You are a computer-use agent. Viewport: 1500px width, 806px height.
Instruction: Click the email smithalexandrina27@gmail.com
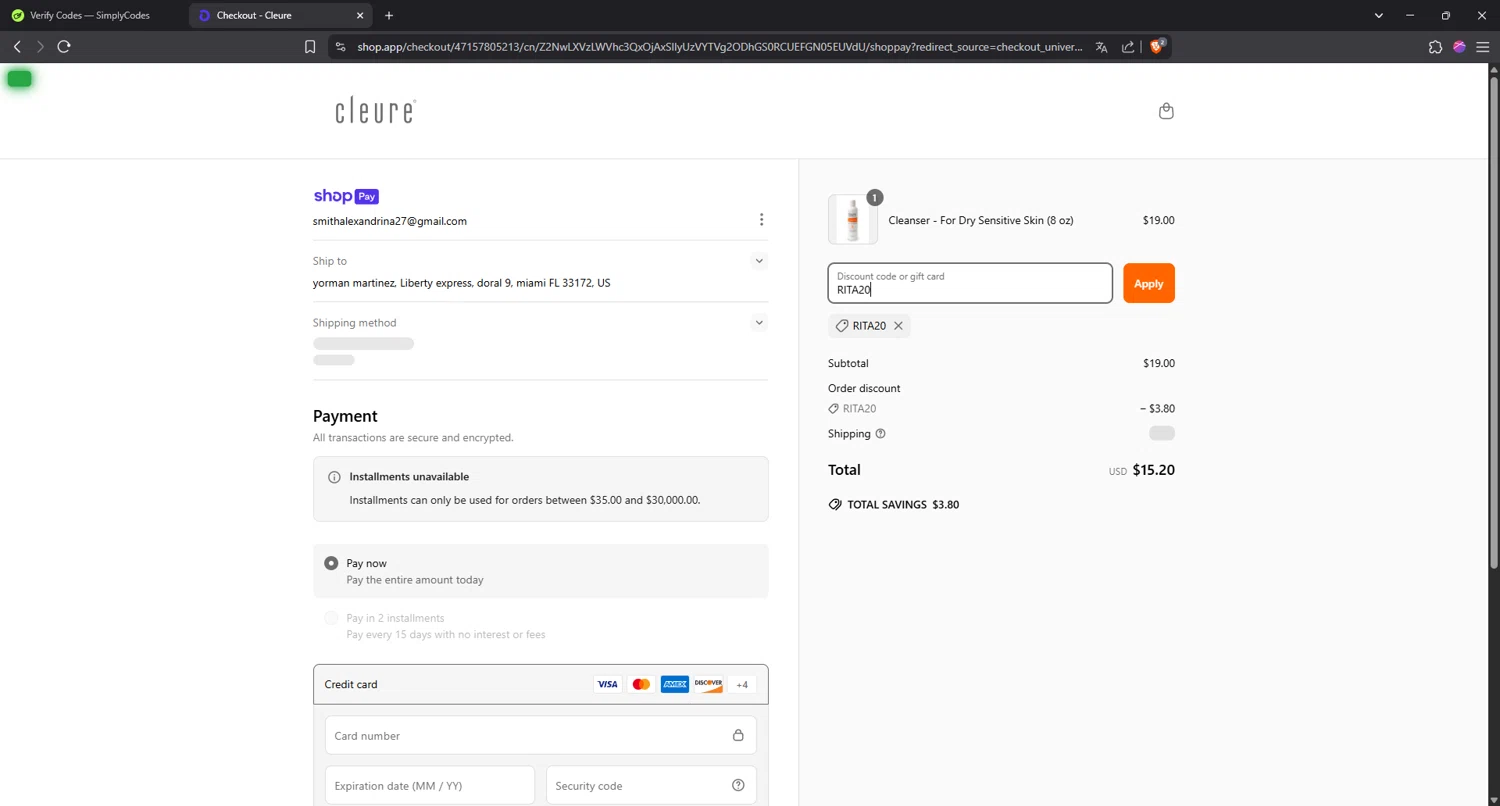(390, 221)
